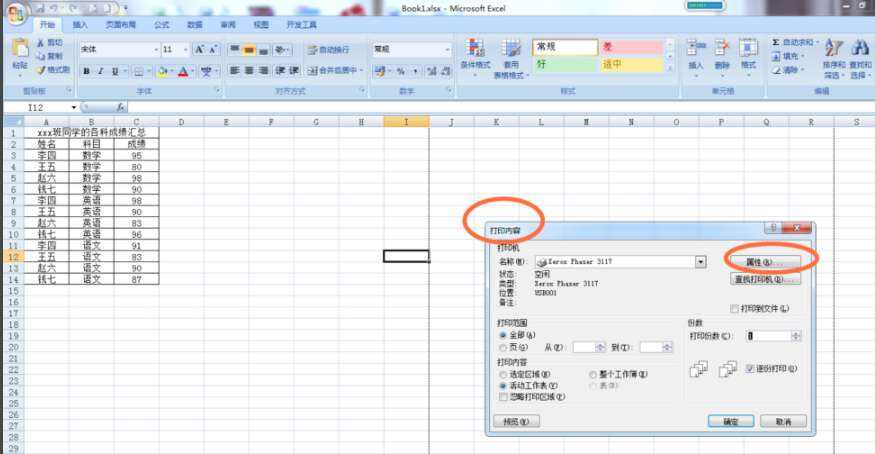Toggle the 逐份打印 collate checkbox
Viewport: 875px width, 454px height.
click(x=751, y=369)
